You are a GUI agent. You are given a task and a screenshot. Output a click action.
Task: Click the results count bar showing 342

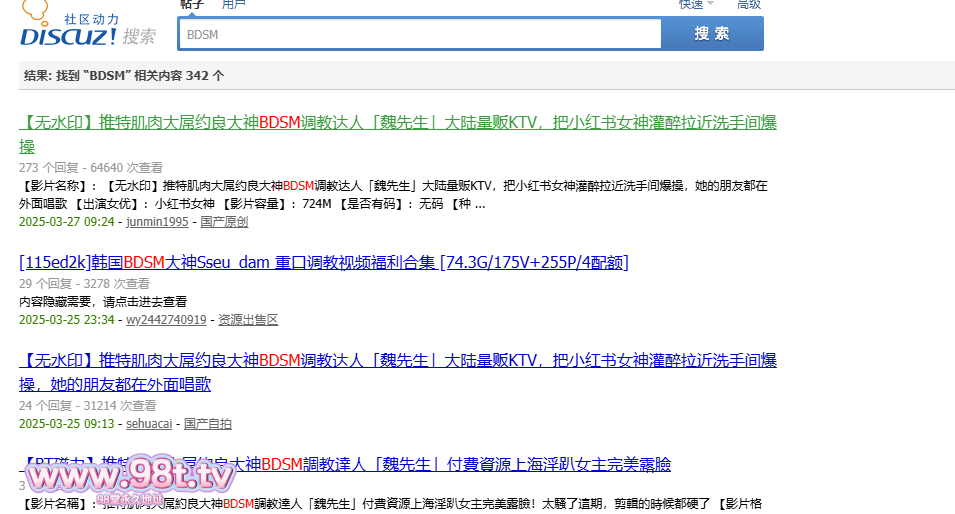pyautogui.click(x=486, y=75)
